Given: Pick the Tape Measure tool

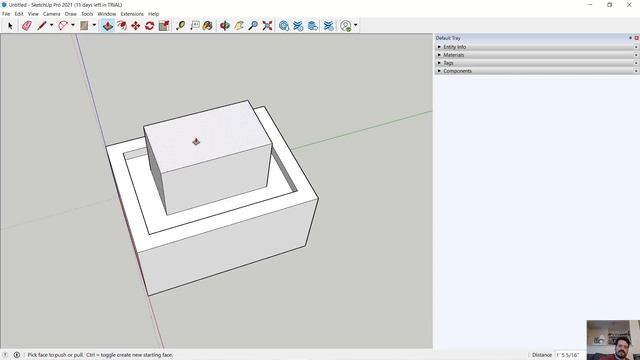Looking at the screenshot, I should [180, 26].
